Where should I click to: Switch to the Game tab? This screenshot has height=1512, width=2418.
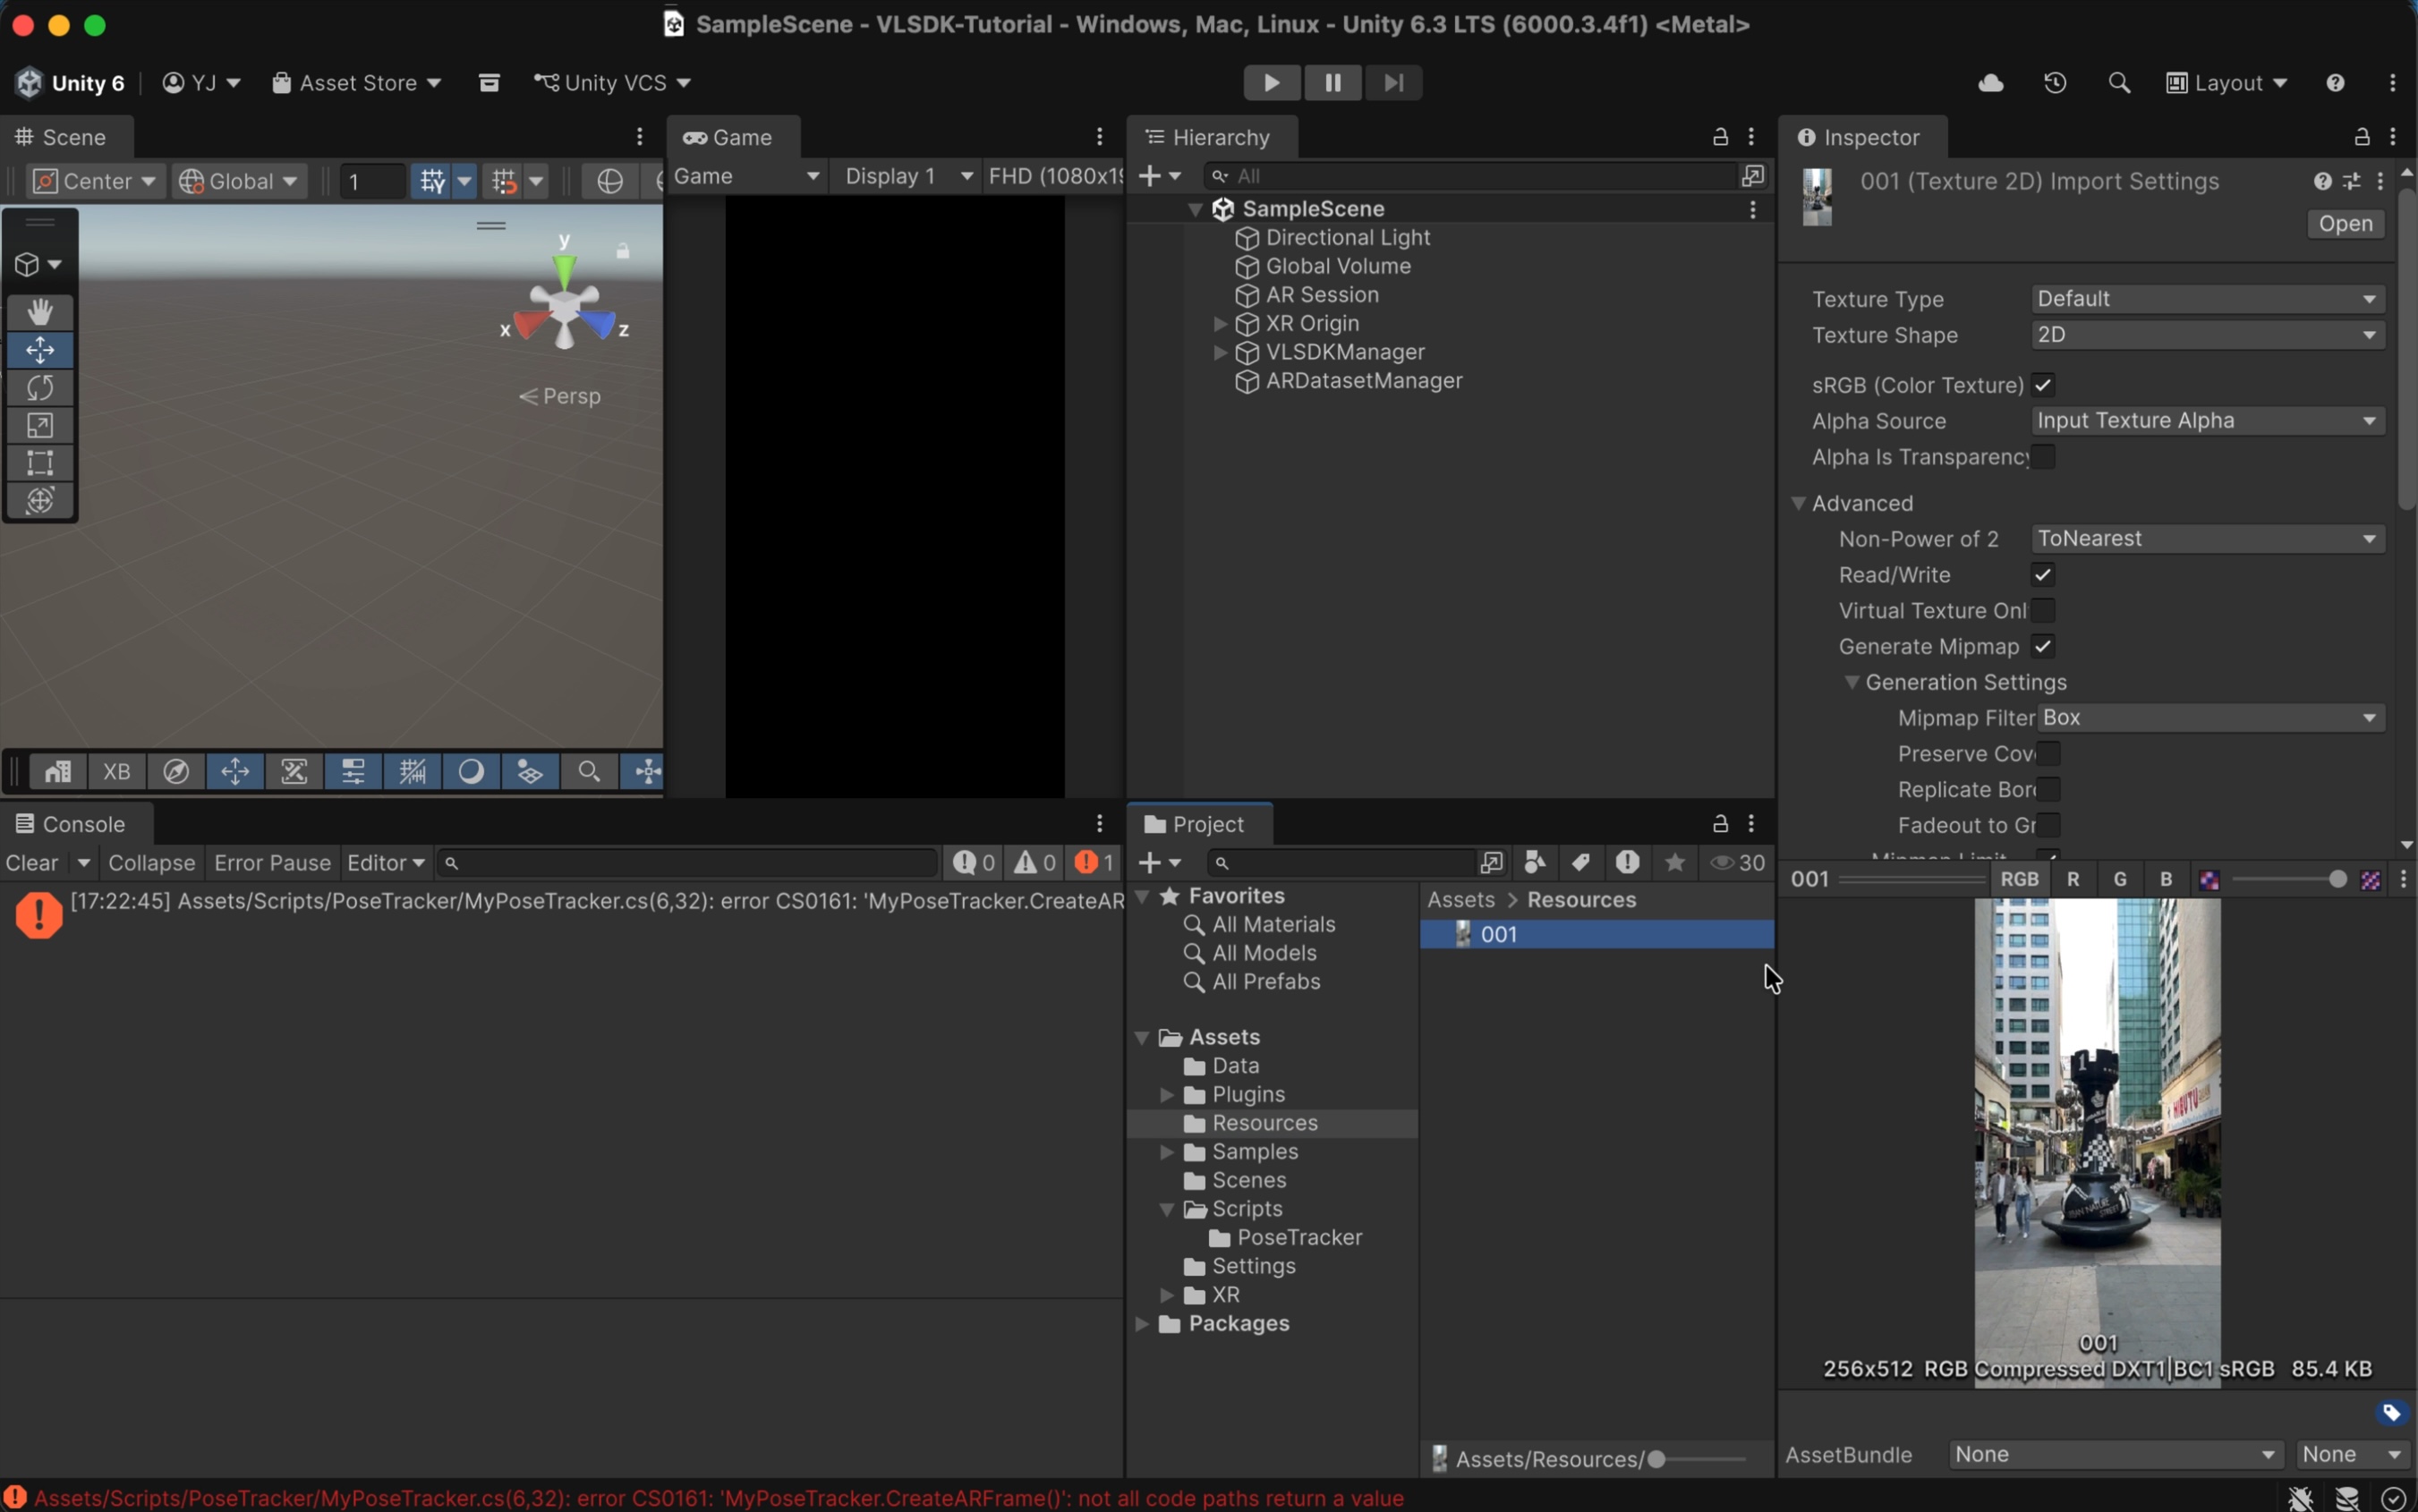[x=732, y=138]
